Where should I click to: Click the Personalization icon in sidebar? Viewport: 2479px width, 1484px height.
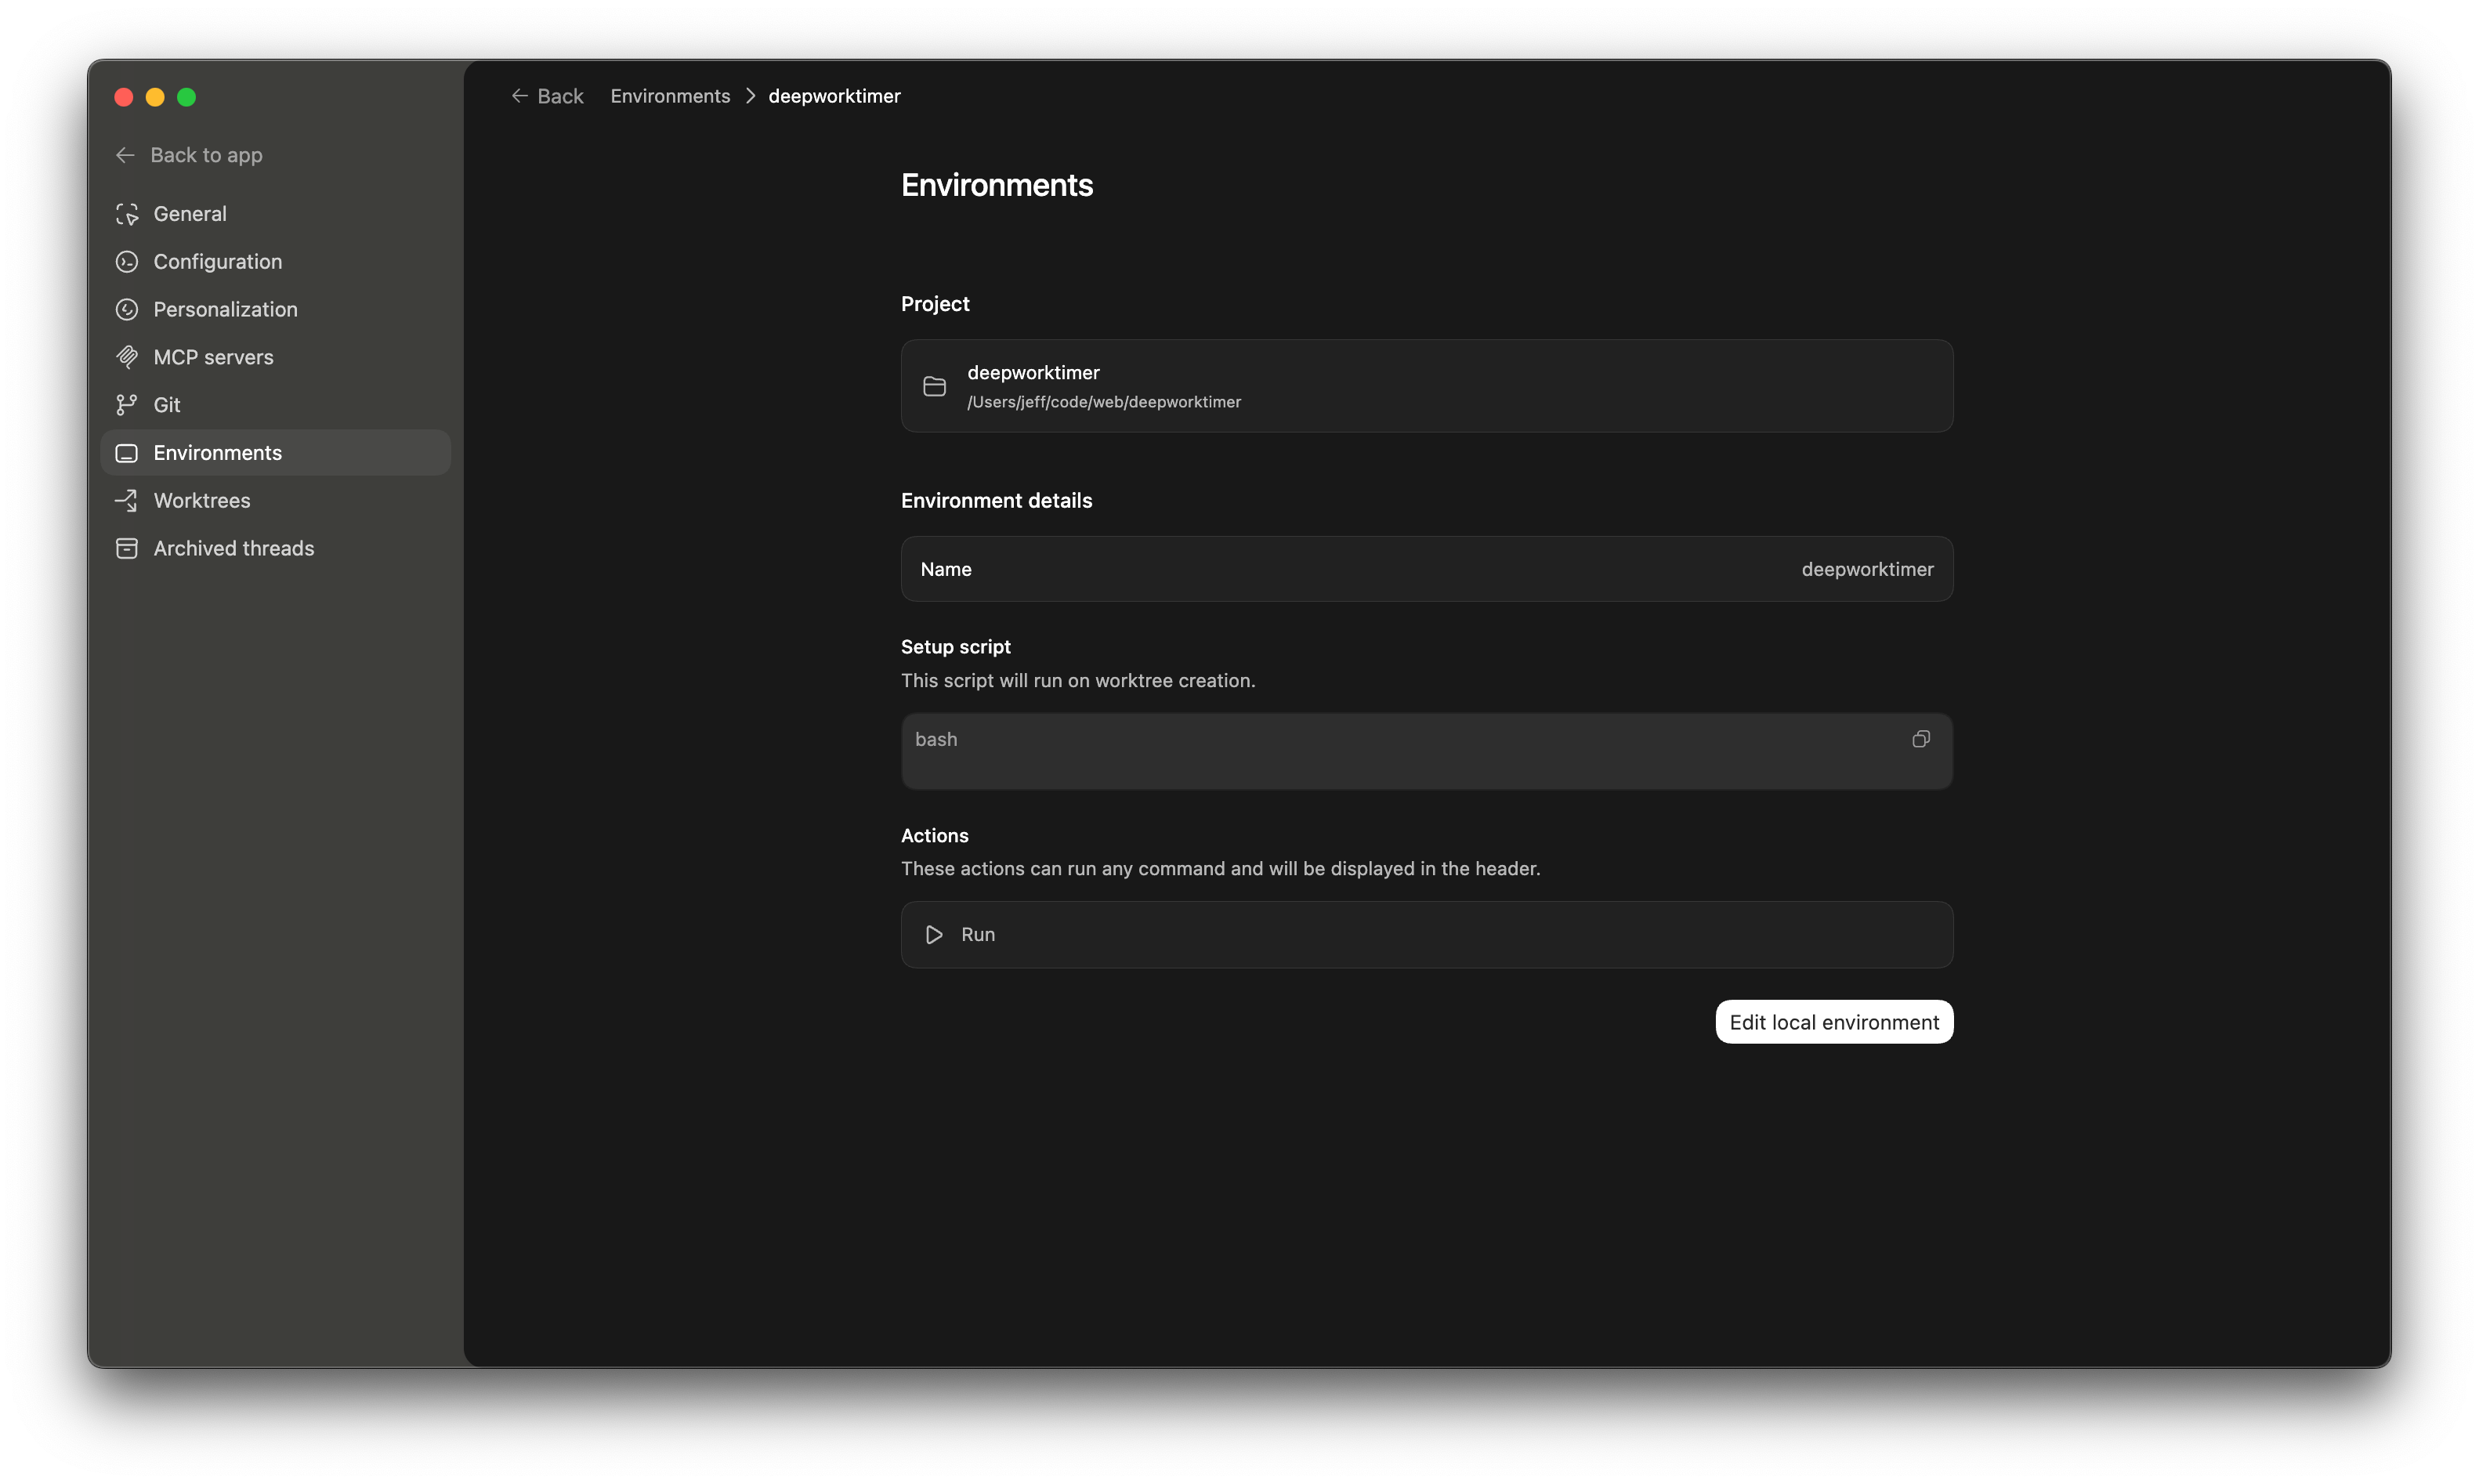pos(127,310)
